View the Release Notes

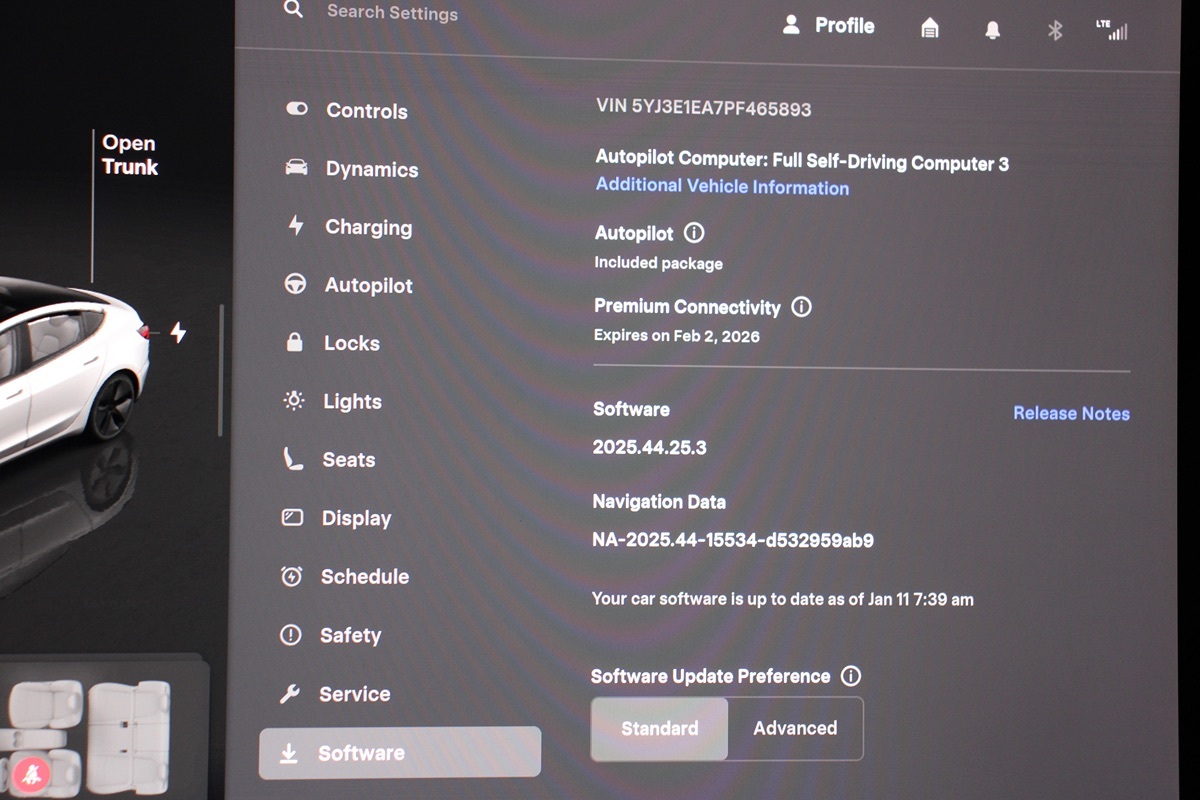(1071, 413)
